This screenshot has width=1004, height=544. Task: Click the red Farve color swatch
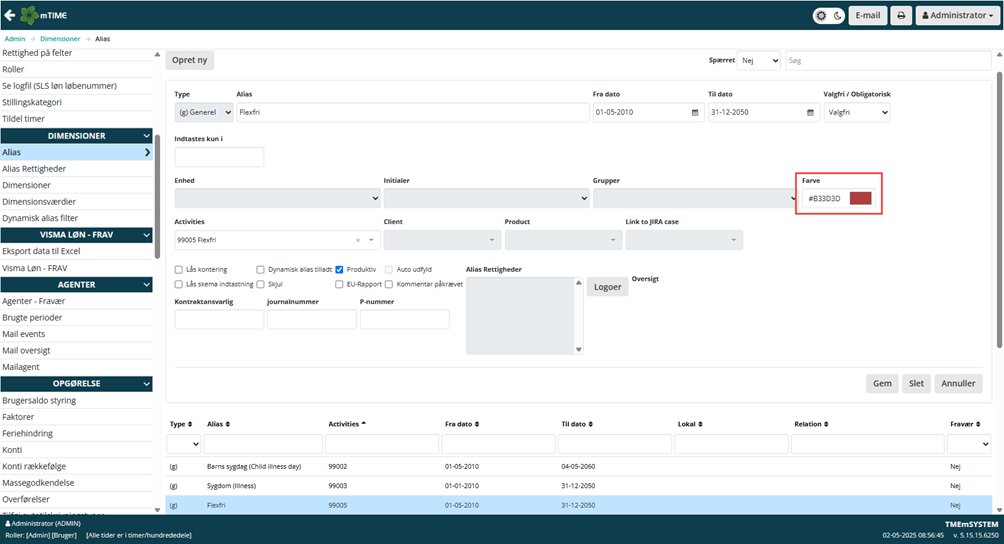pyautogui.click(x=860, y=198)
